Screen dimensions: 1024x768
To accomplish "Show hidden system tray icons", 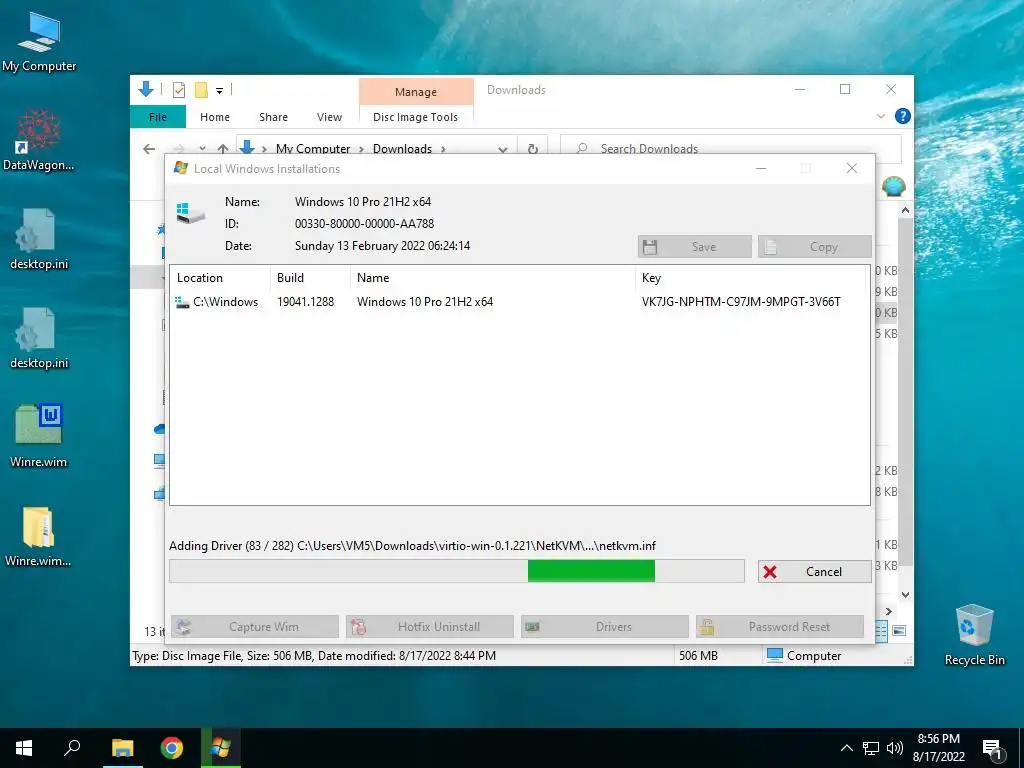I will coord(846,748).
